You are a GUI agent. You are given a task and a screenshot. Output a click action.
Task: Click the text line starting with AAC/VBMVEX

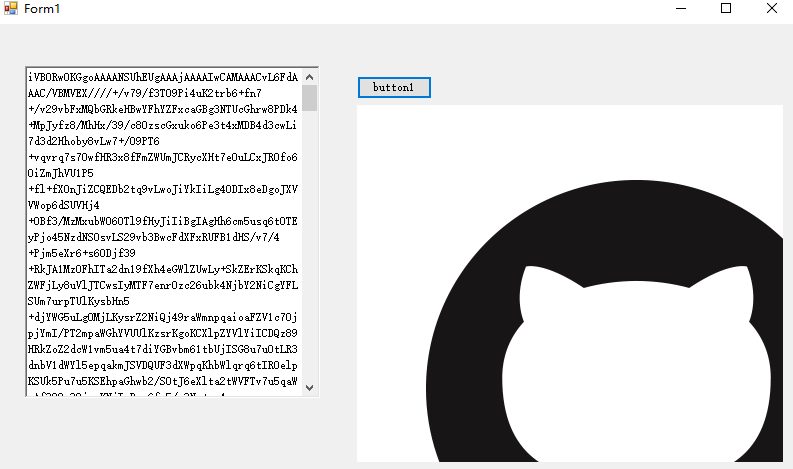145,93
